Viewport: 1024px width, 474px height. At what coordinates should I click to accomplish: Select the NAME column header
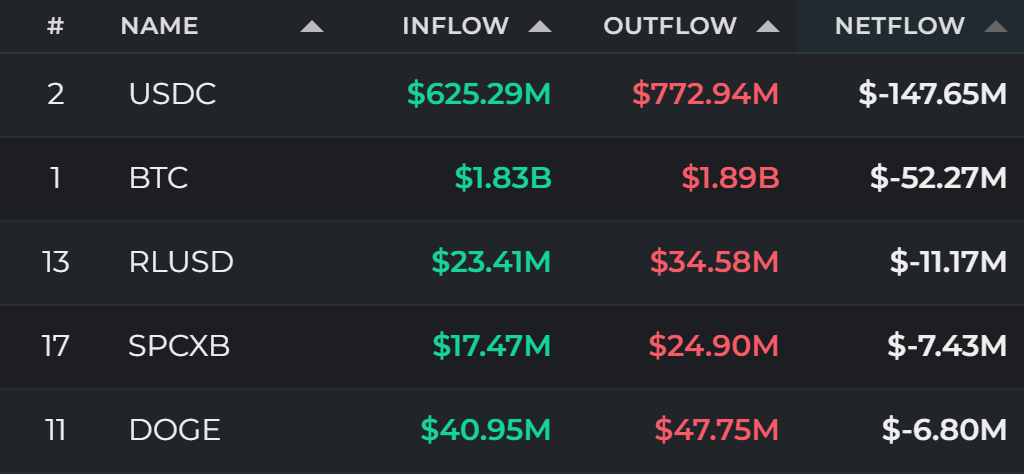[x=159, y=26]
